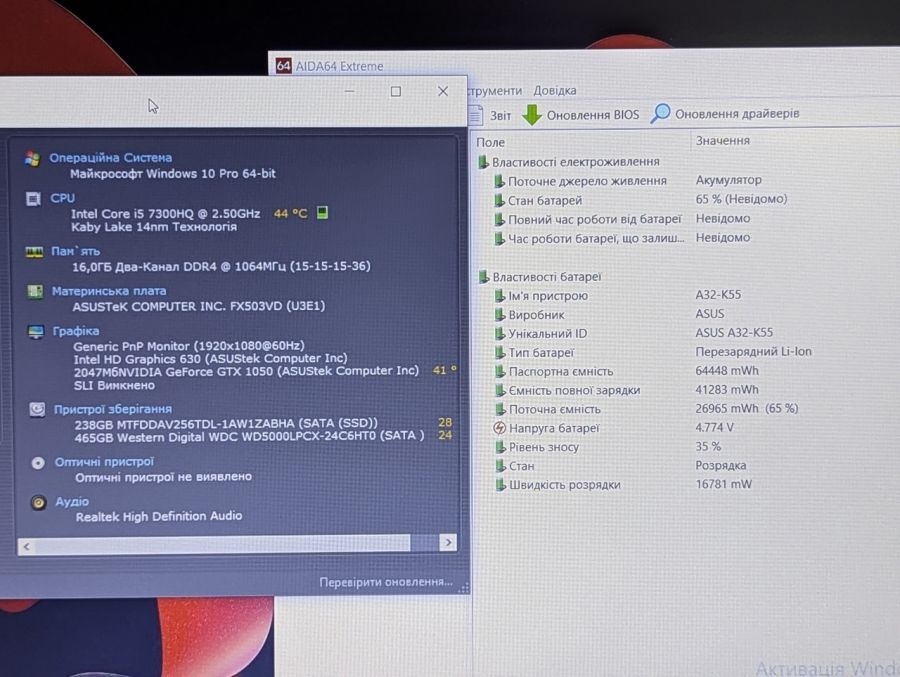Click the Intel Core i5 7300HQ text
Image resolution: width=900 pixels, height=677 pixels.
pyautogui.click(x=165, y=214)
